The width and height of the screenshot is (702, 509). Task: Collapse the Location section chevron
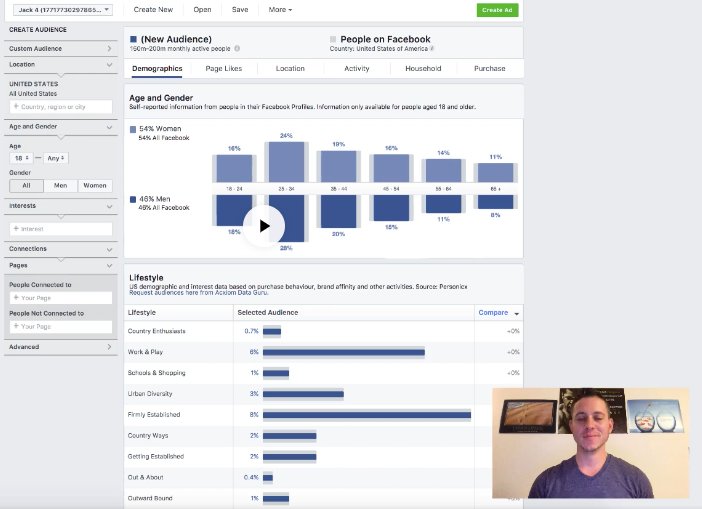(109, 65)
